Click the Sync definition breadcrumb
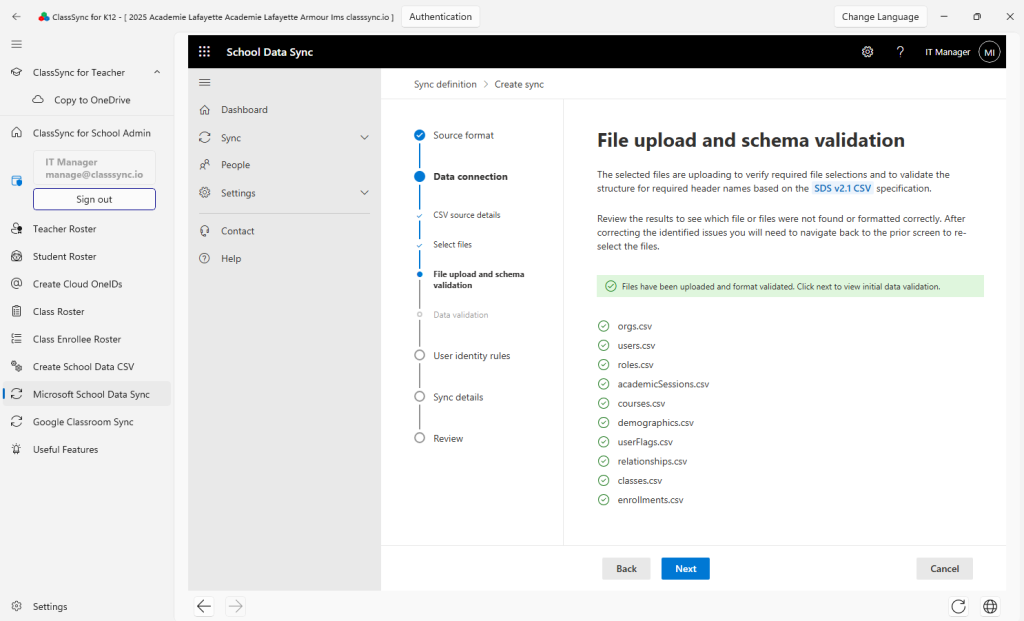The width and height of the screenshot is (1024, 621). pyautogui.click(x=445, y=84)
